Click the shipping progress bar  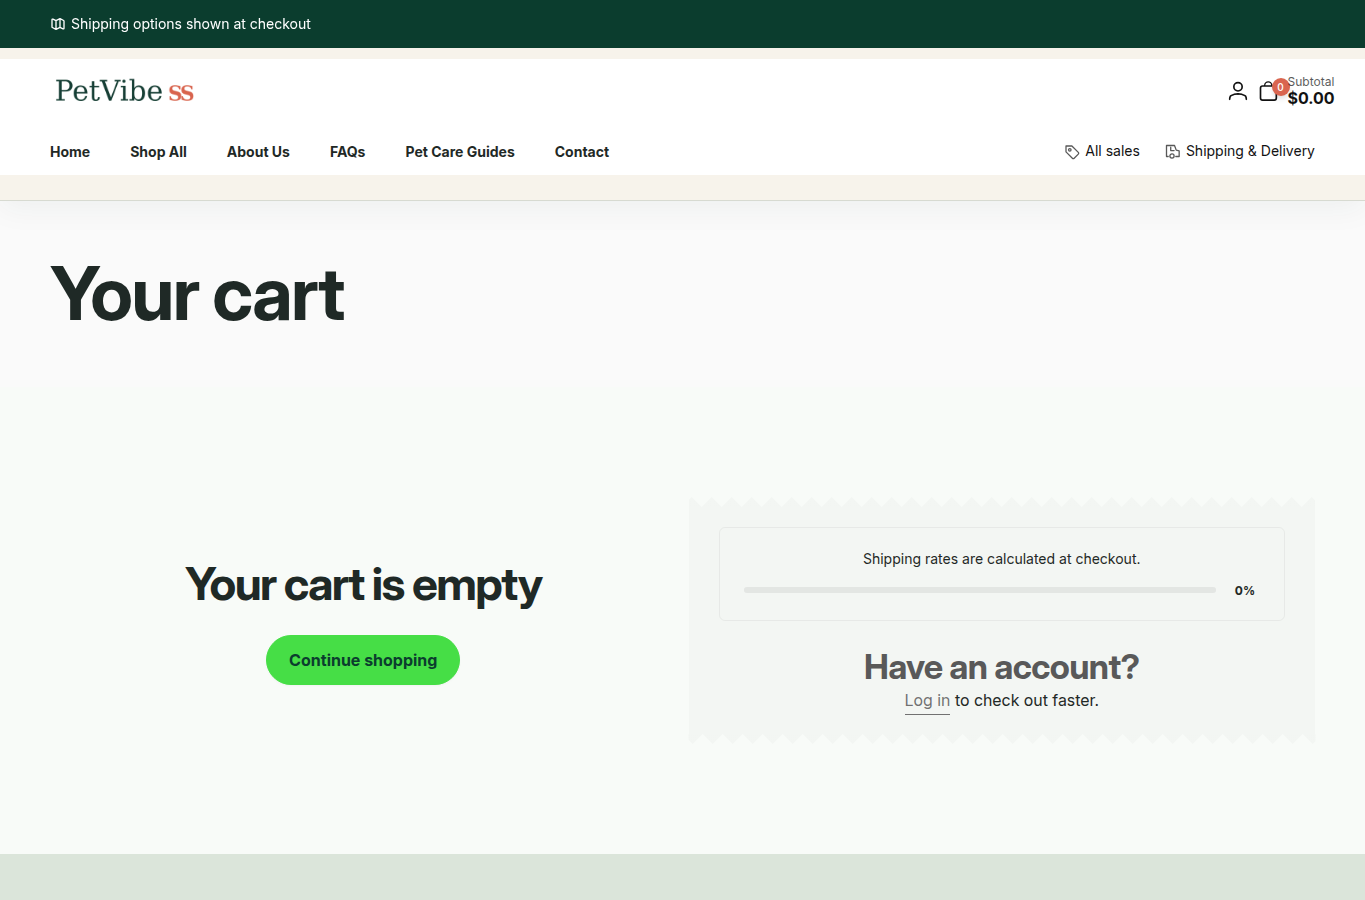(x=980, y=590)
